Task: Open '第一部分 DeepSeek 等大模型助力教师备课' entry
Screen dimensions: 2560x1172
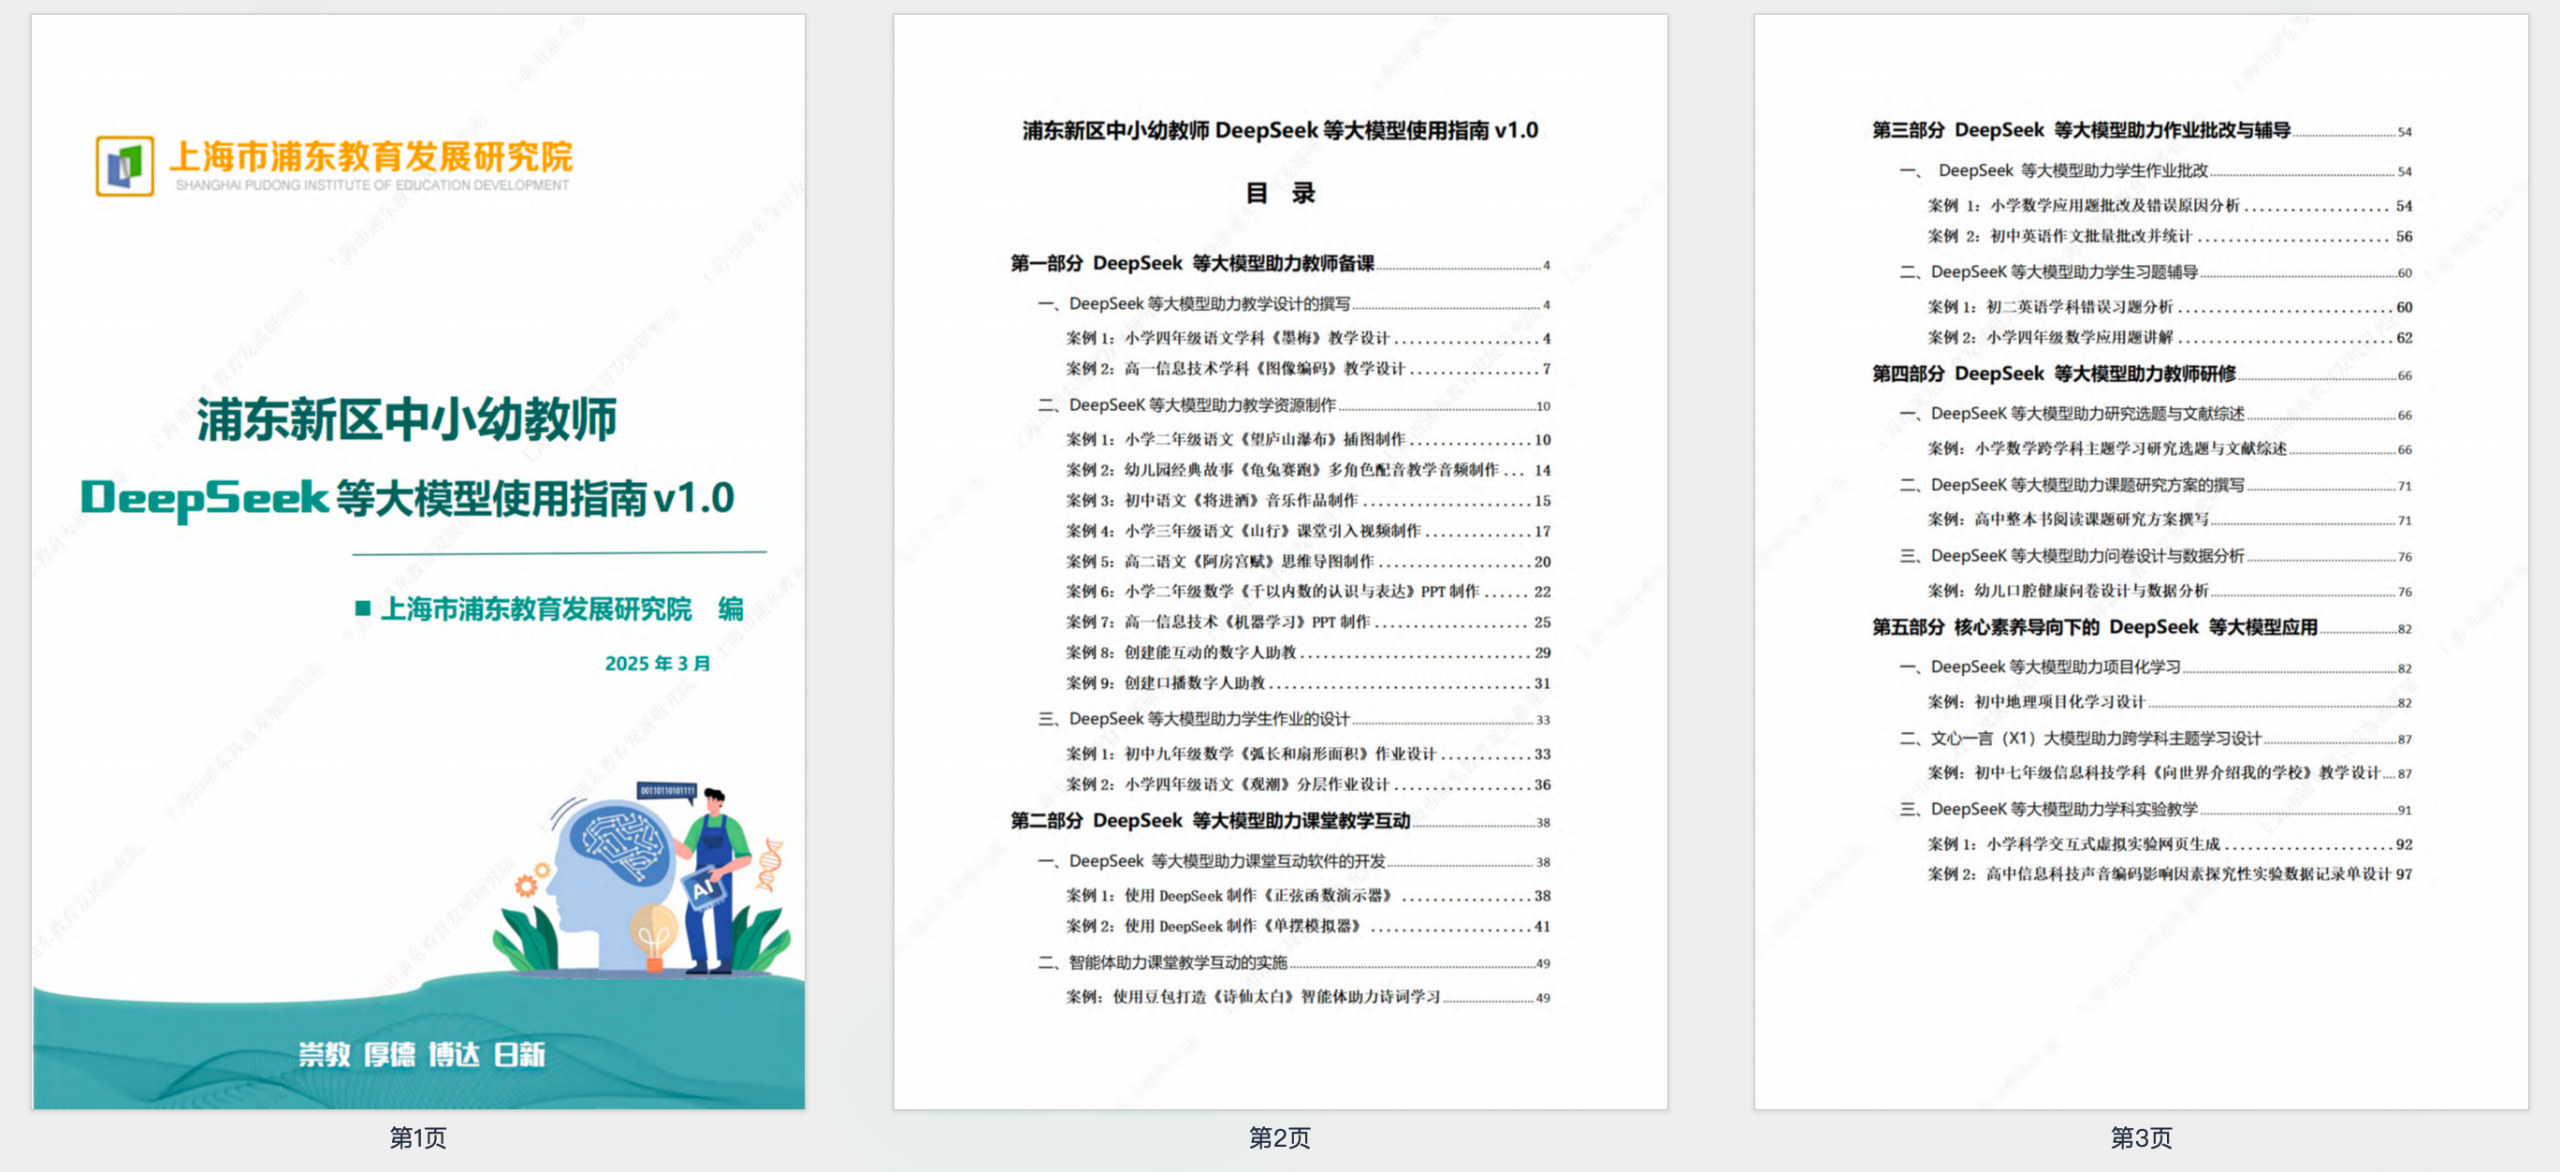Action: 1280,264
